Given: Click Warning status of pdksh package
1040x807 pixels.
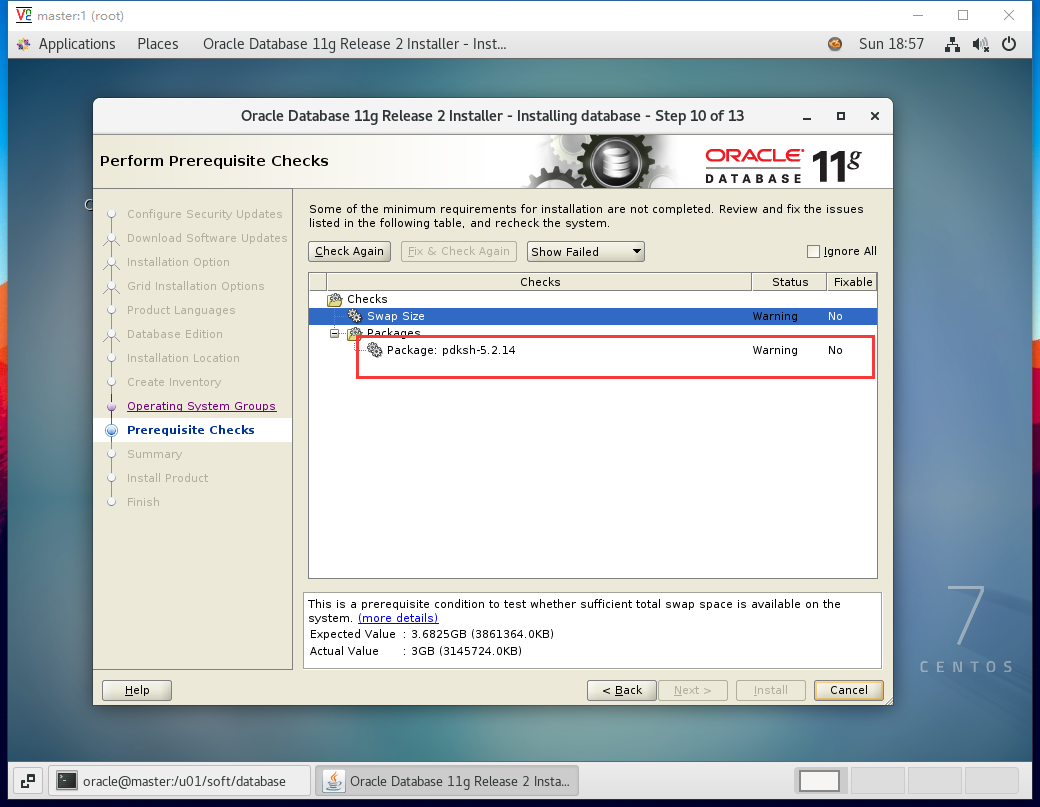Looking at the screenshot, I should pyautogui.click(x=775, y=350).
